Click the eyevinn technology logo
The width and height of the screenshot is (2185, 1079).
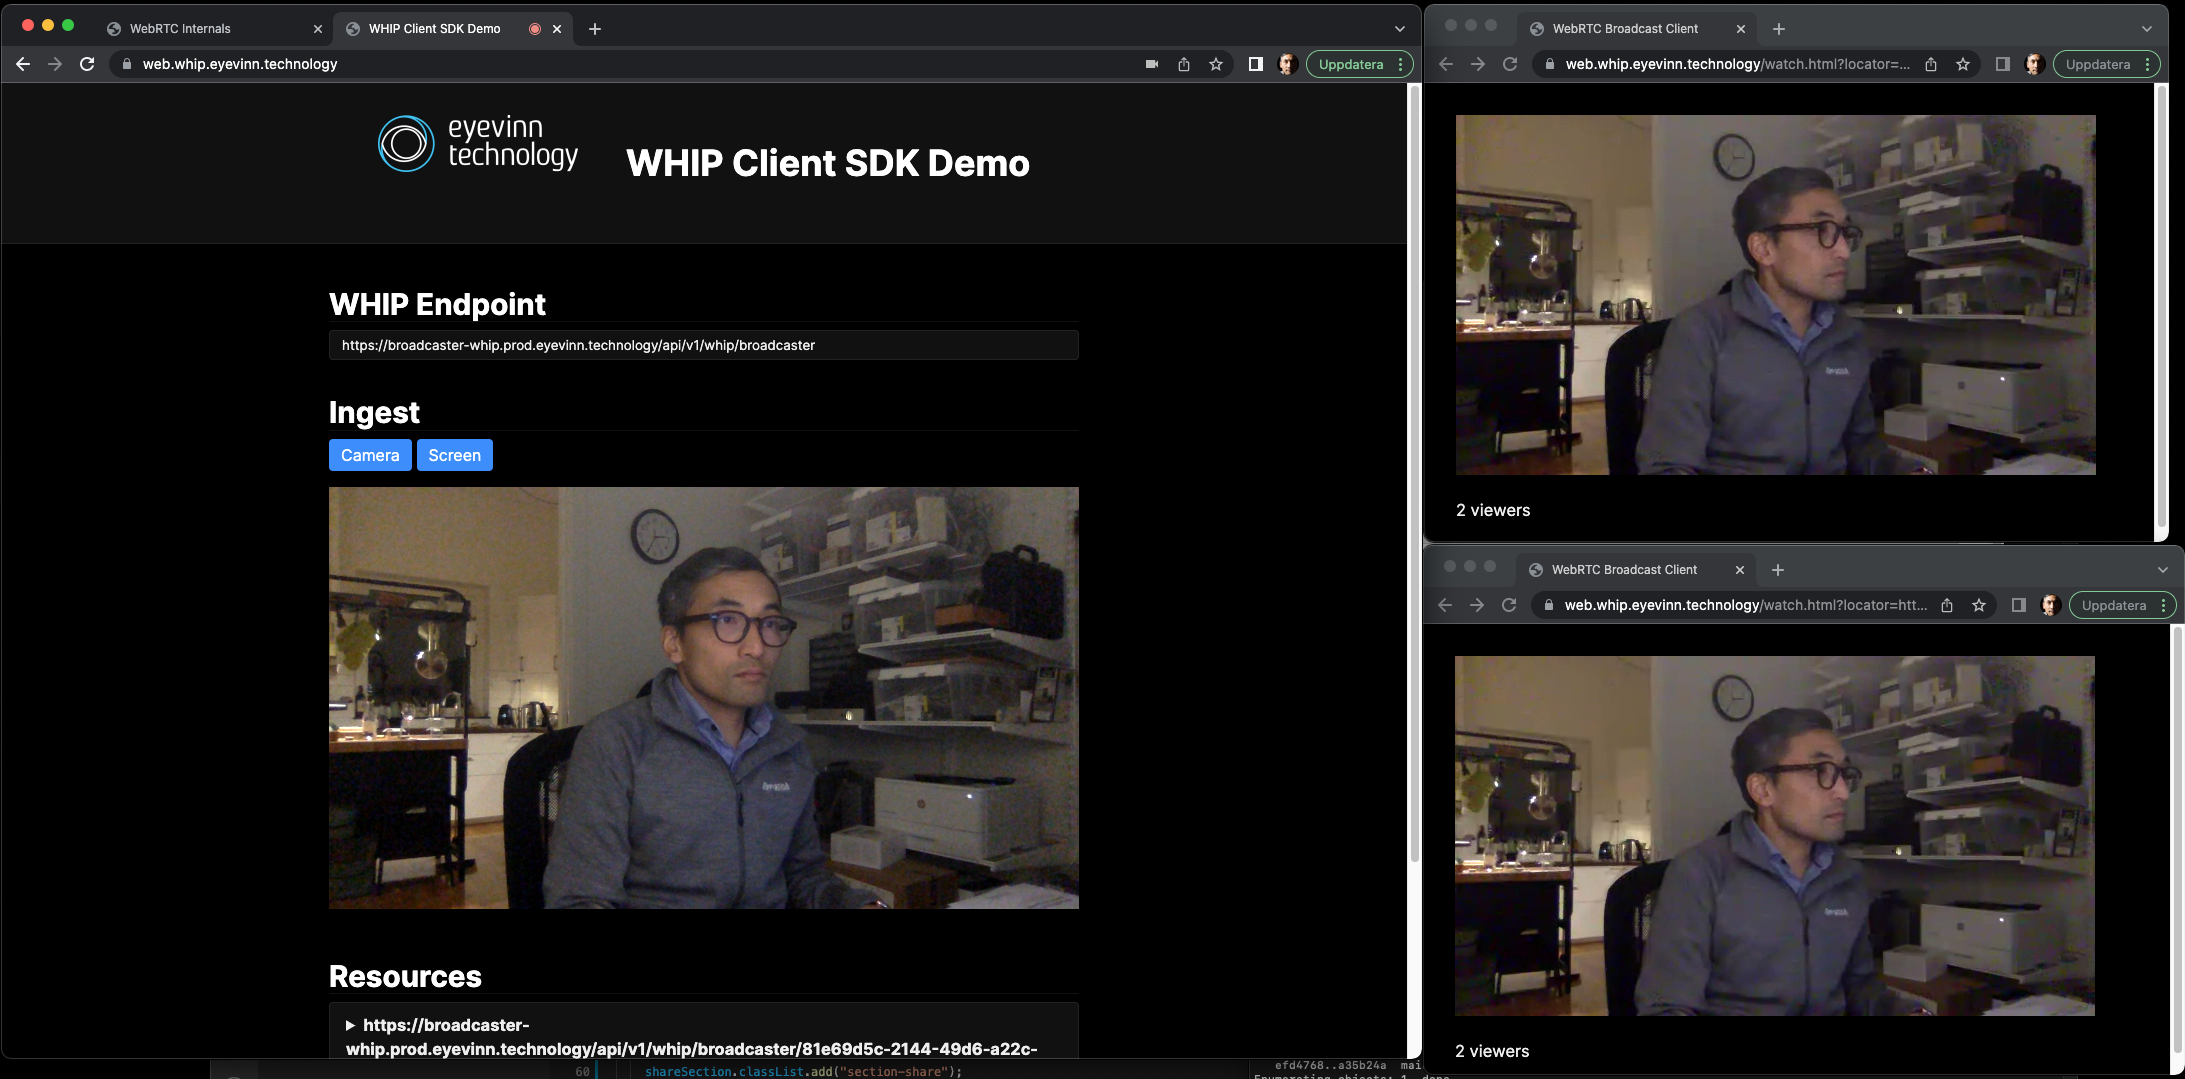pyautogui.click(x=478, y=143)
